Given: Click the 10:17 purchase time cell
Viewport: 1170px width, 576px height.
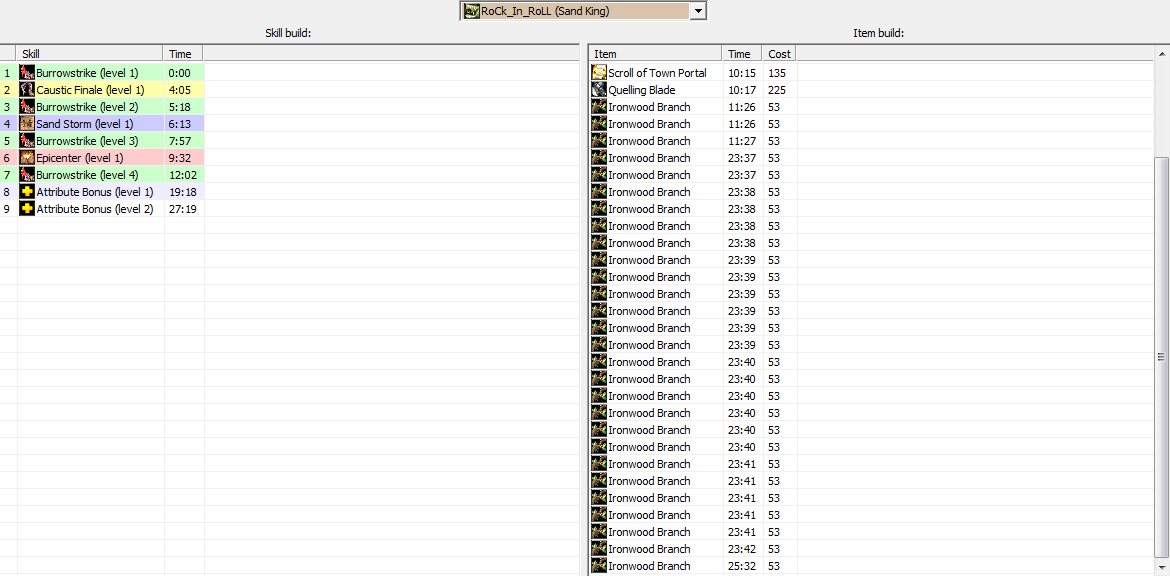Looking at the screenshot, I should click(x=742, y=90).
